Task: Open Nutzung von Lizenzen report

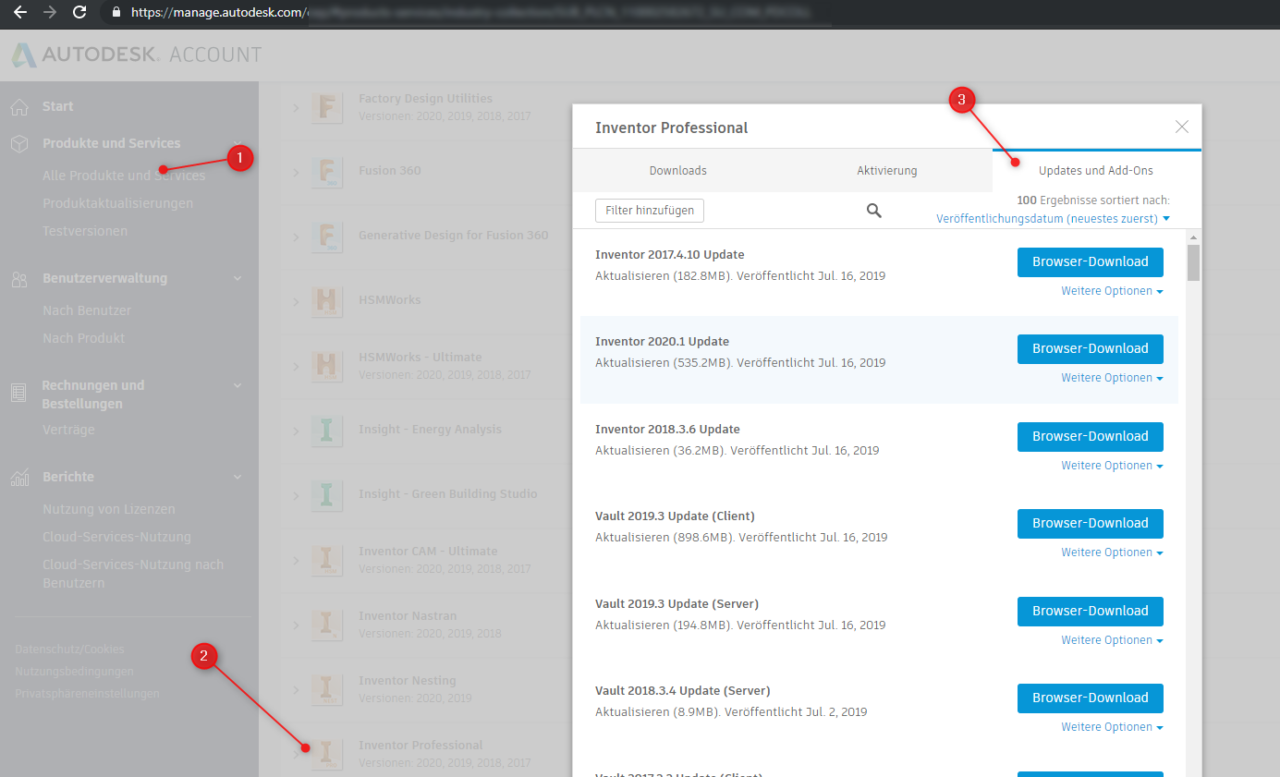Action: [108, 509]
